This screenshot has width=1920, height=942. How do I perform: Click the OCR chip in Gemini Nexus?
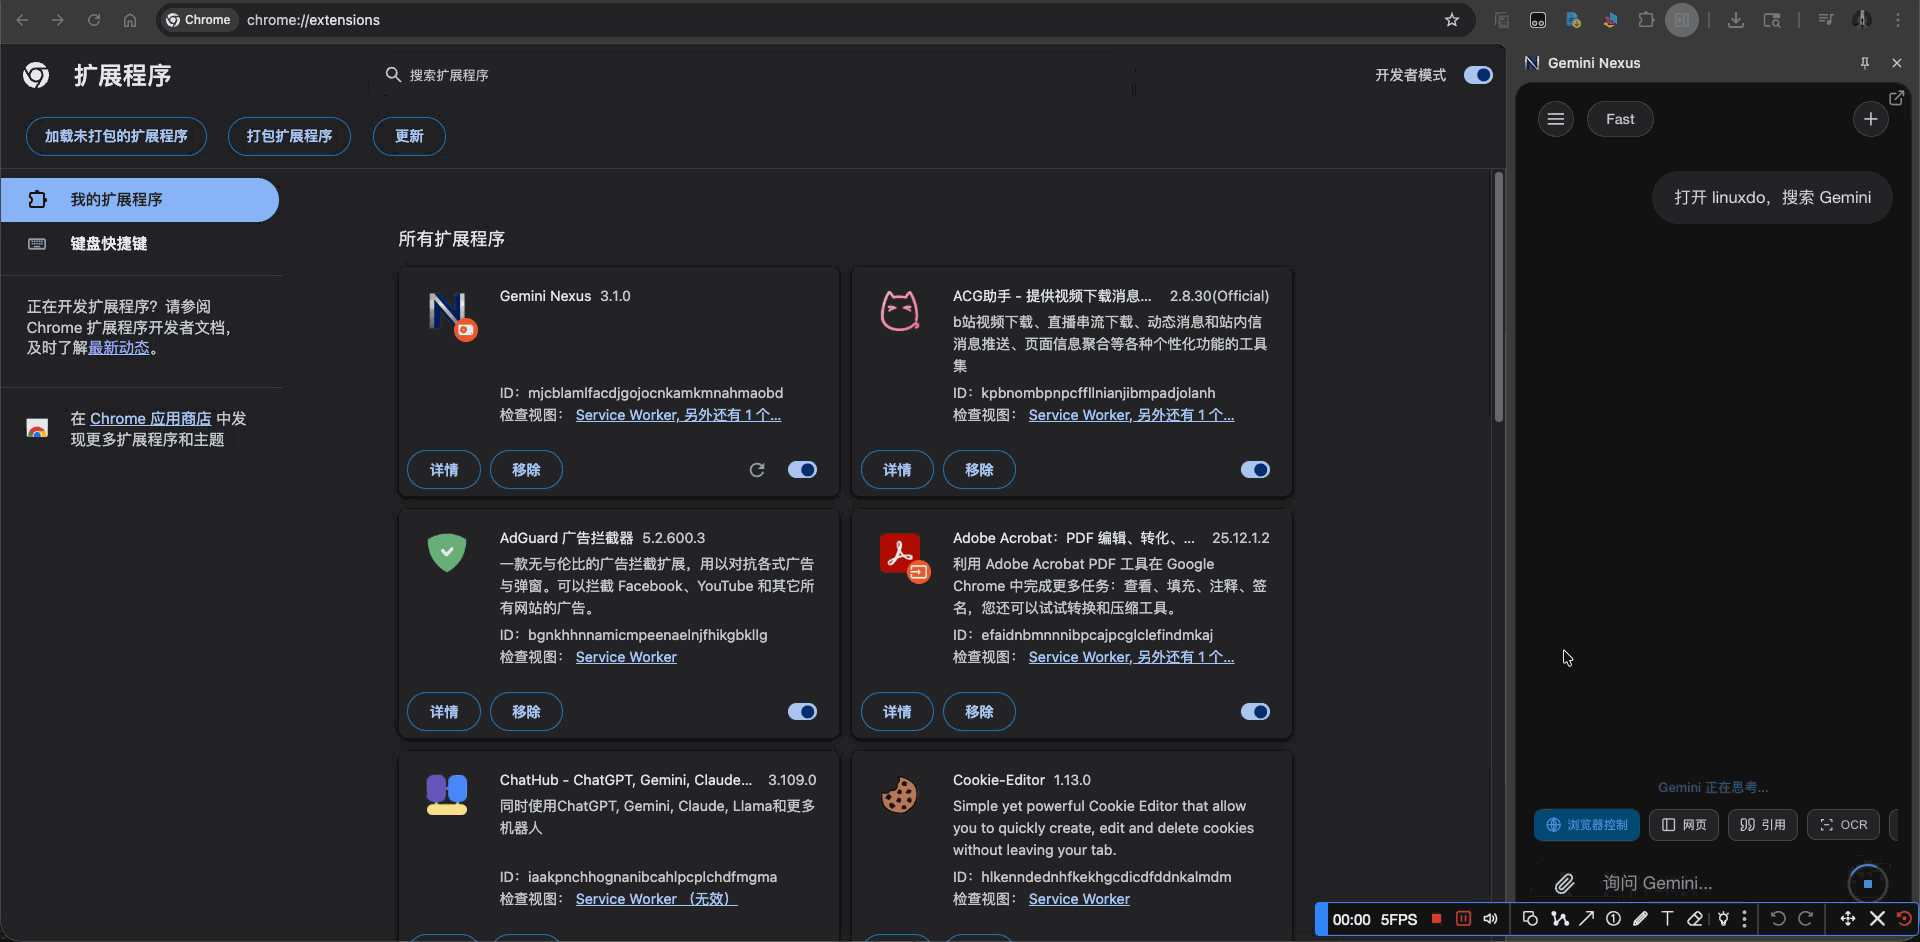(x=1843, y=825)
